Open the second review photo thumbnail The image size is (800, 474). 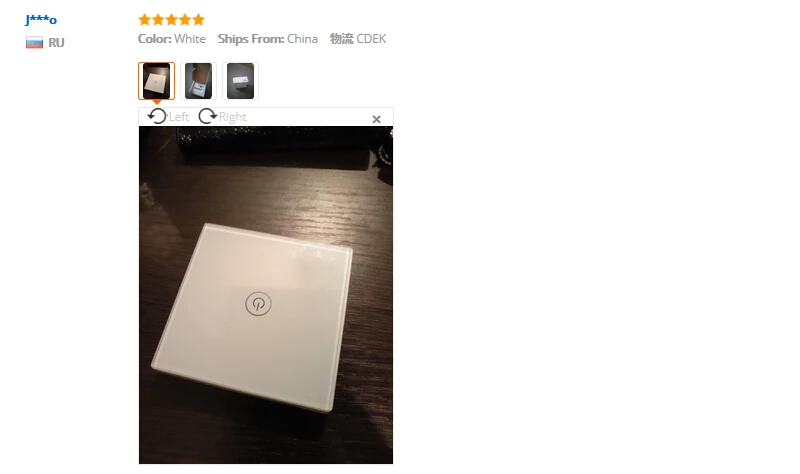click(x=198, y=81)
